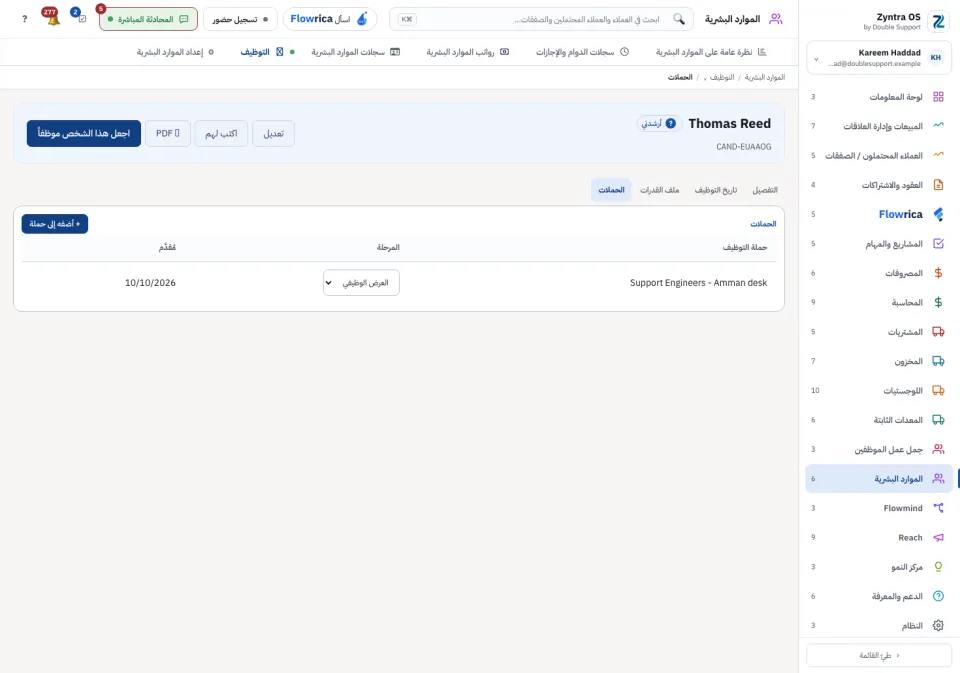The height and width of the screenshot is (673, 960).
Task: Click أرشدني guide button
Action: [659, 123]
